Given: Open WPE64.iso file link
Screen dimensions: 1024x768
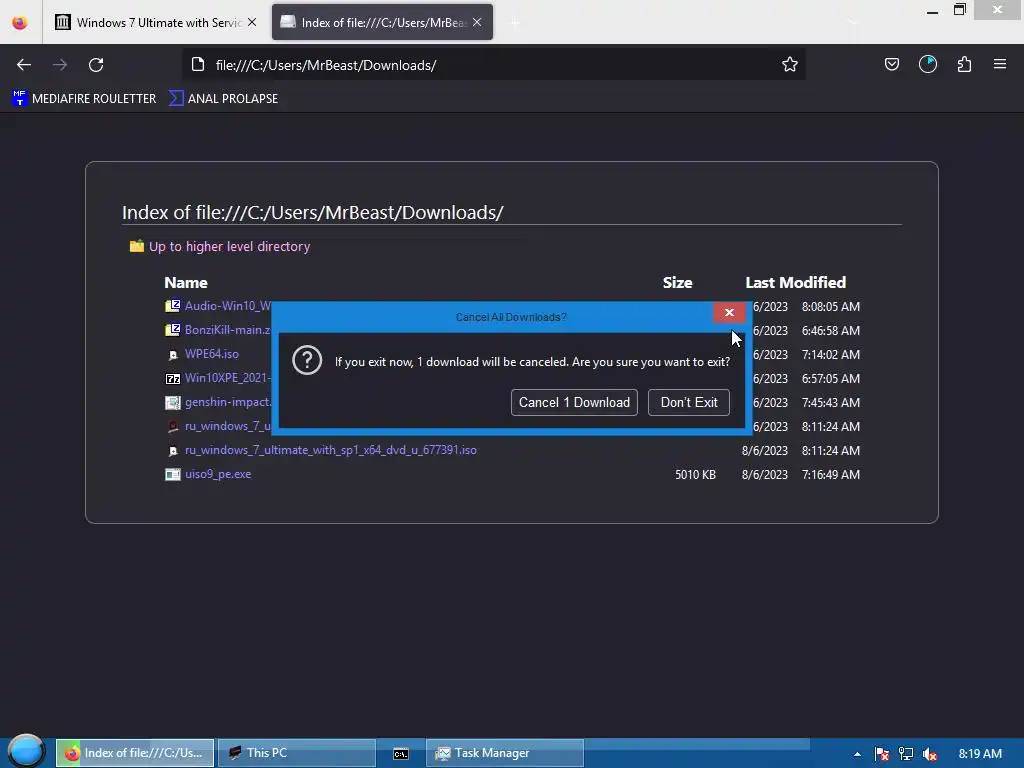Looking at the screenshot, I should 212,354.
